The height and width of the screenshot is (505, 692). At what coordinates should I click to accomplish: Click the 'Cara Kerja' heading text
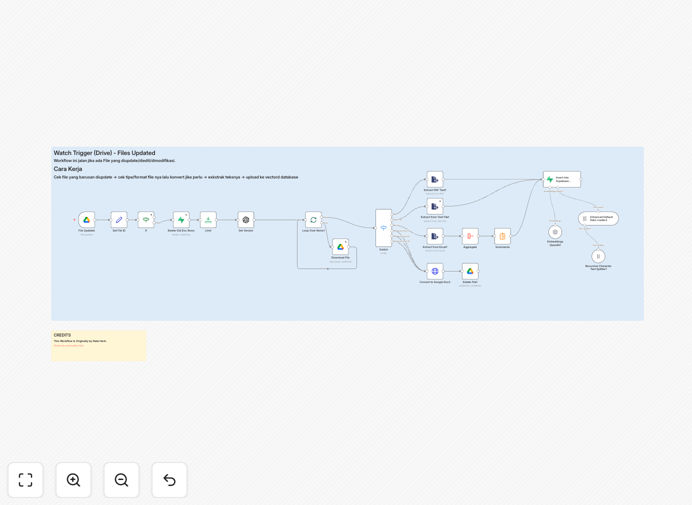tap(68, 169)
